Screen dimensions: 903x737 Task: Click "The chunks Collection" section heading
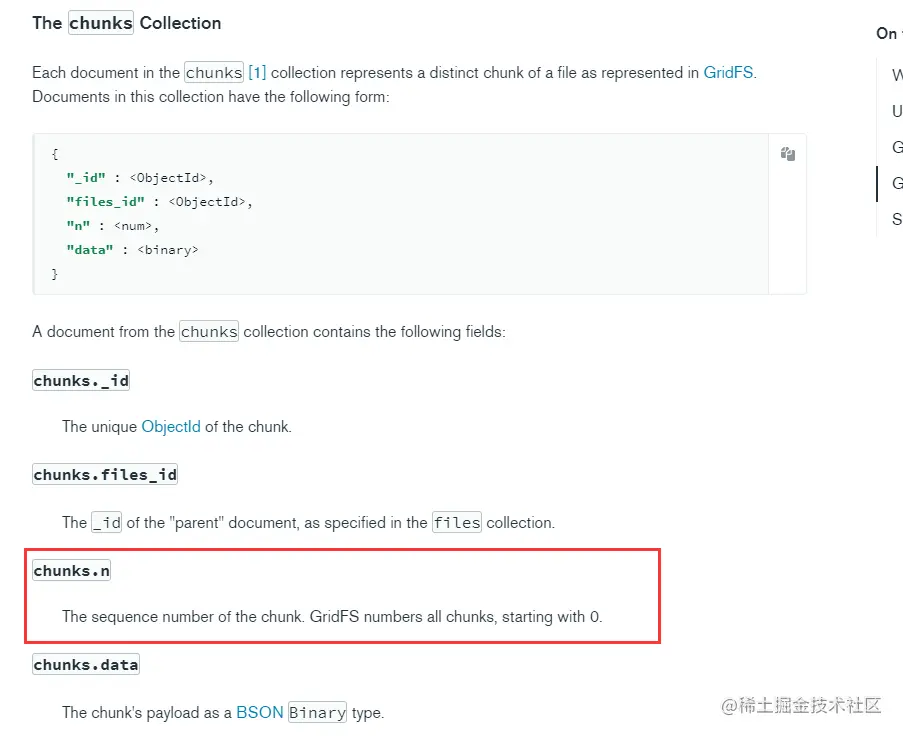(127, 23)
